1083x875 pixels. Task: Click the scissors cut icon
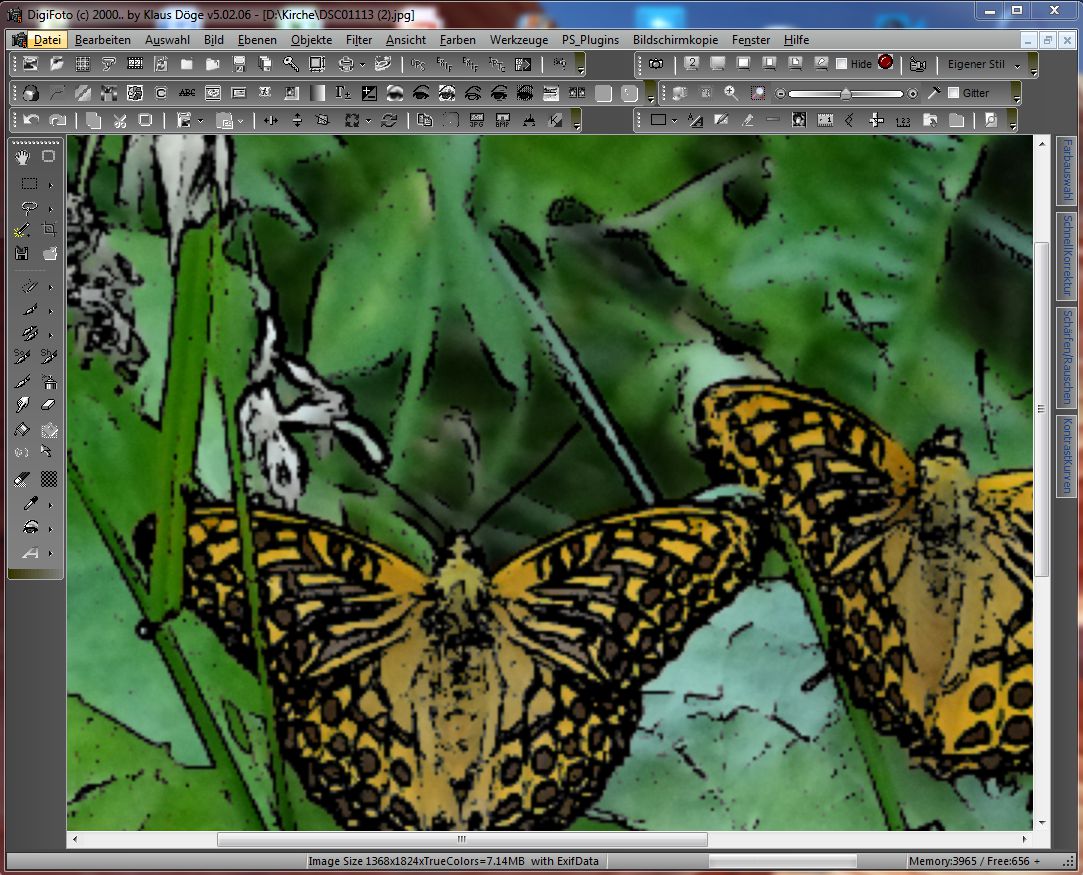click(119, 120)
